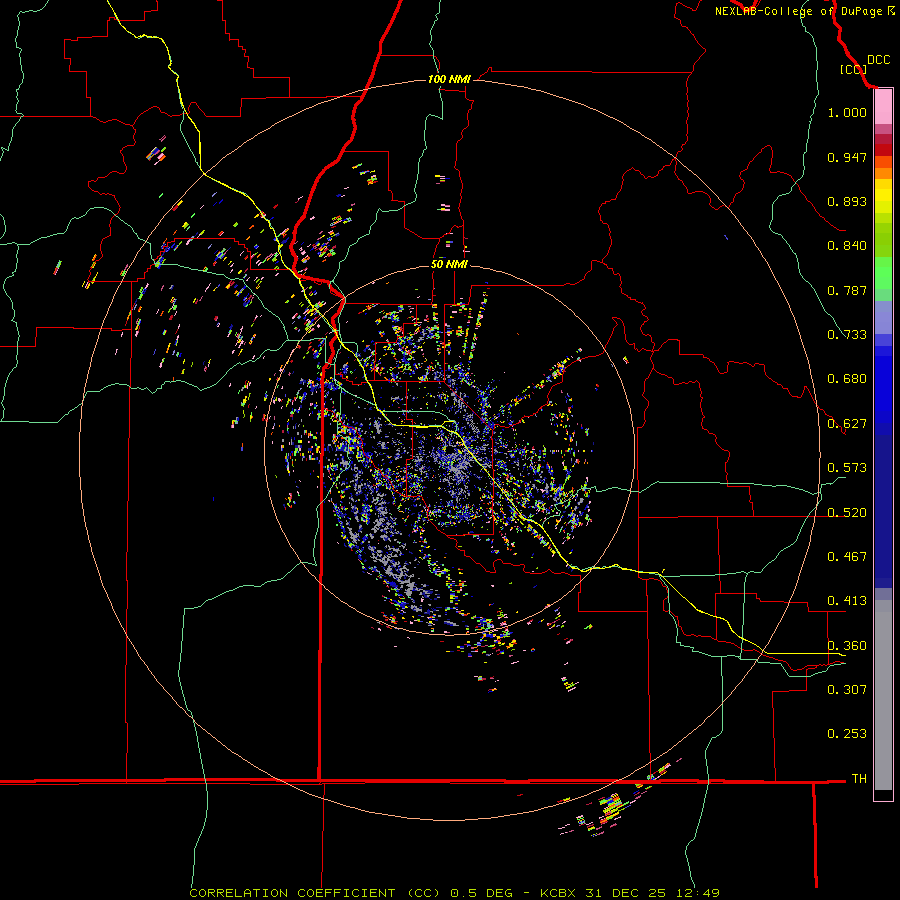Click the 0.413 scale value
The image size is (900, 900).
[847, 601]
